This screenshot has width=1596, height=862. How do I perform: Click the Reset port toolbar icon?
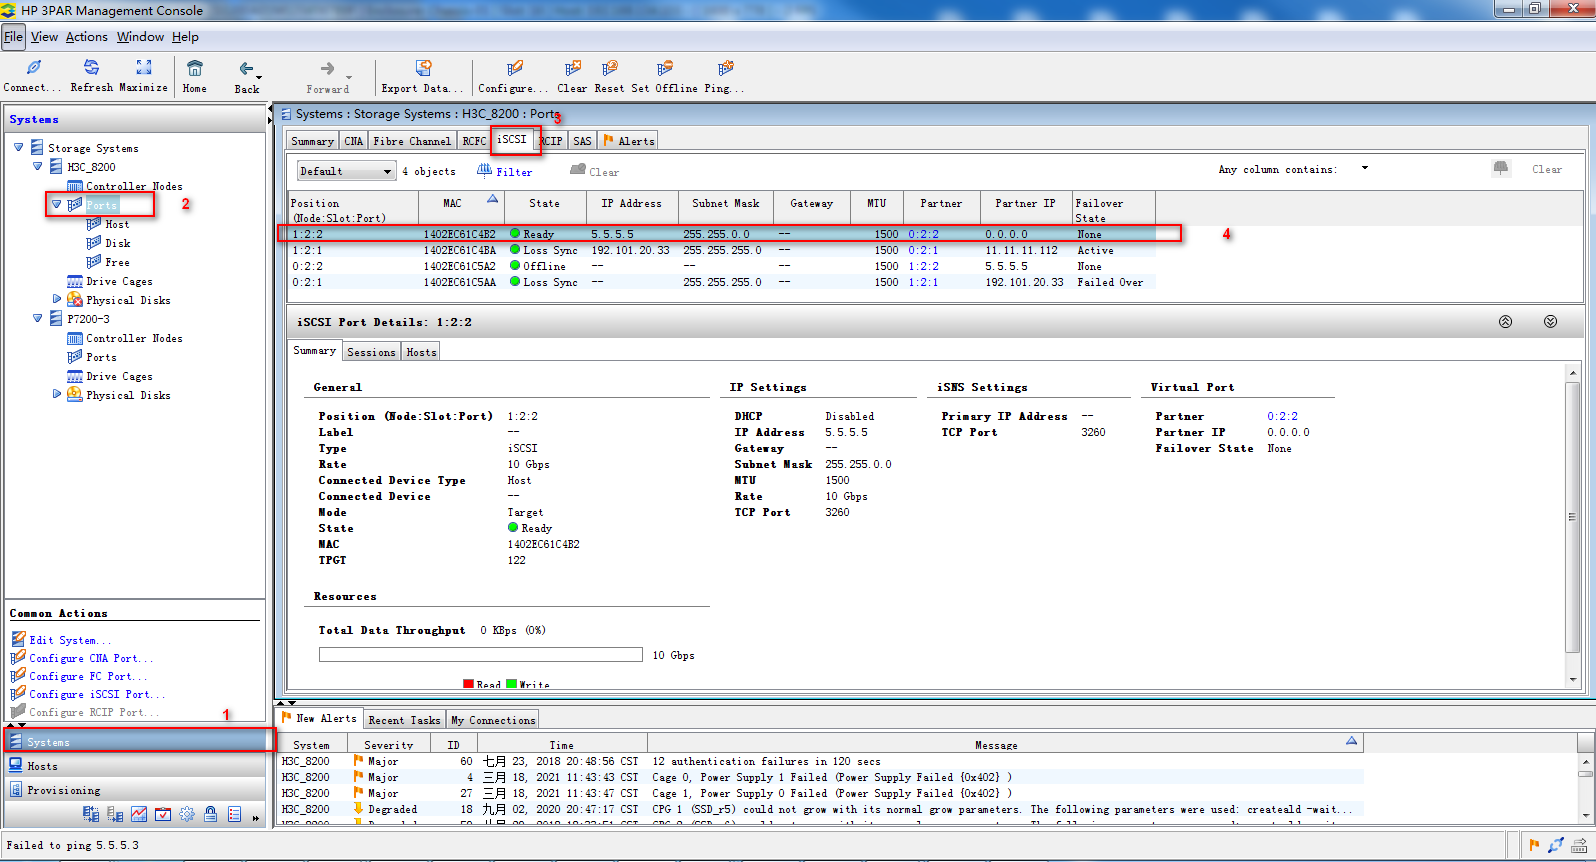coord(609,68)
